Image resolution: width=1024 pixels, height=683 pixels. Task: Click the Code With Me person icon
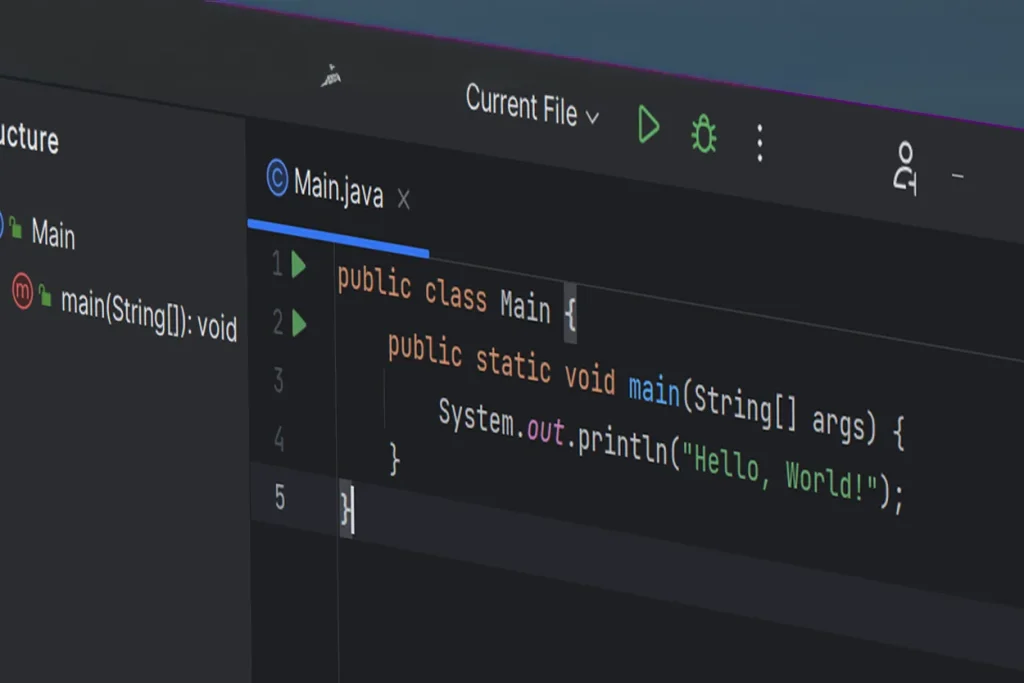905,167
